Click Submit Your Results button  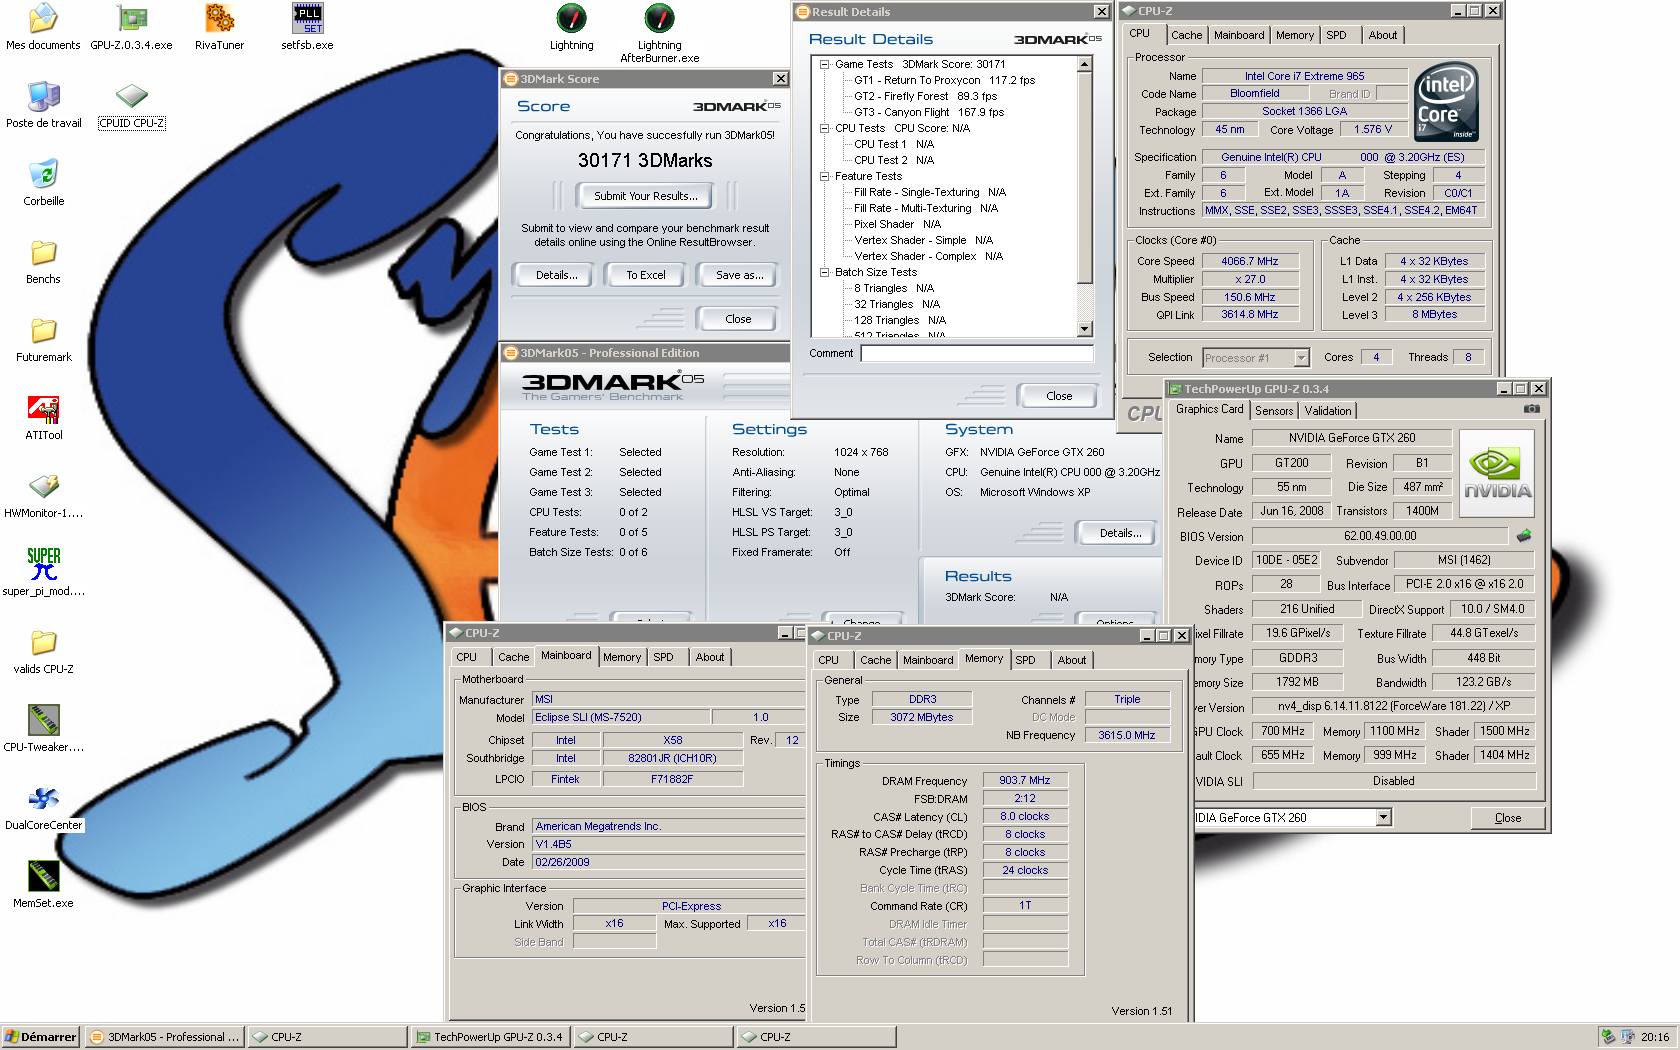[646, 196]
